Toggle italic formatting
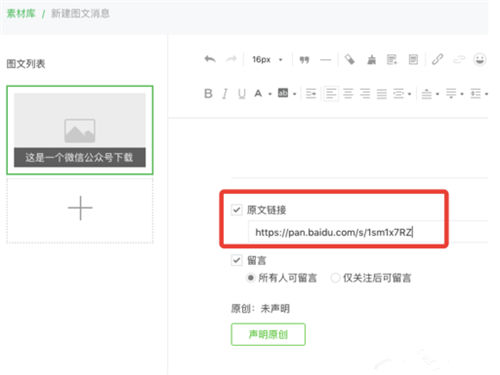 click(x=225, y=94)
